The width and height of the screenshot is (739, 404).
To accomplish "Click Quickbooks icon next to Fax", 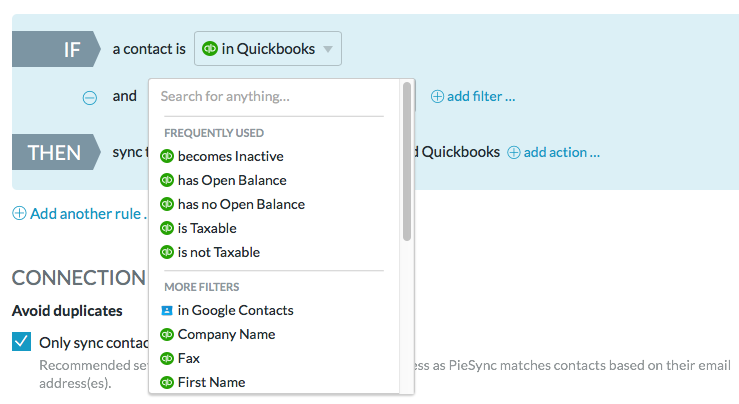I will click(x=167, y=358).
